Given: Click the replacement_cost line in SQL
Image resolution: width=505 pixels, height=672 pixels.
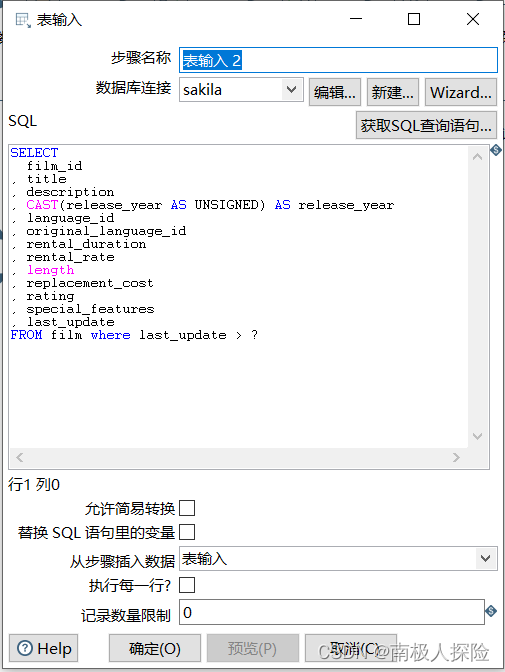Looking at the screenshot, I should (90, 283).
